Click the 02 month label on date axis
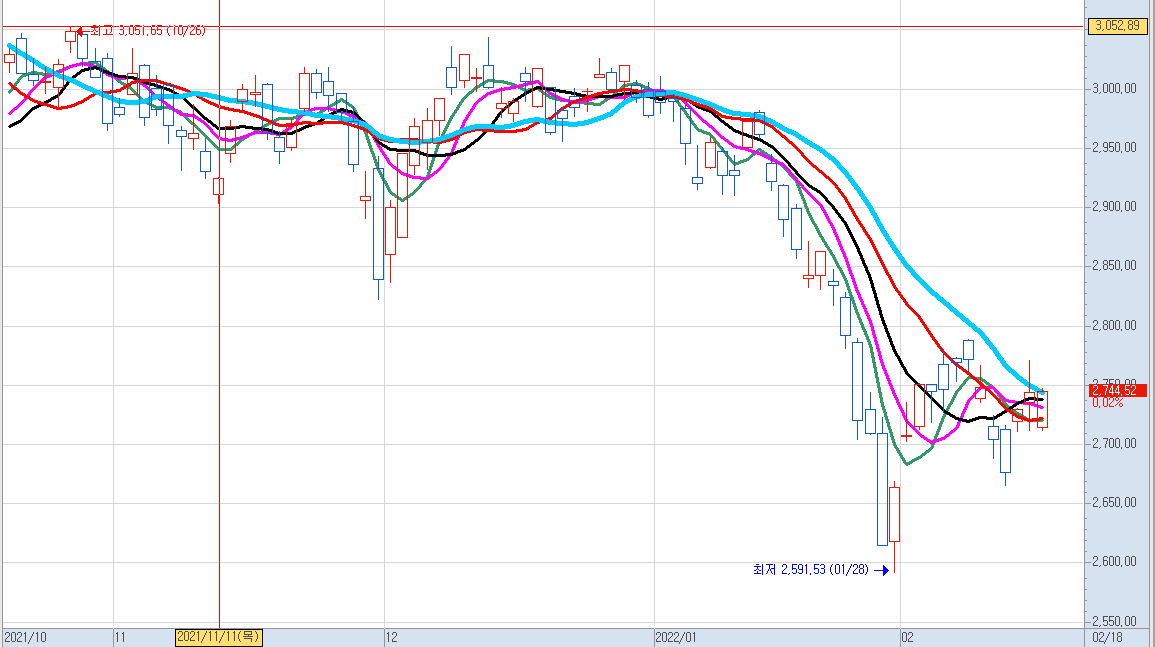This screenshot has height=647, width=1155. coord(908,637)
